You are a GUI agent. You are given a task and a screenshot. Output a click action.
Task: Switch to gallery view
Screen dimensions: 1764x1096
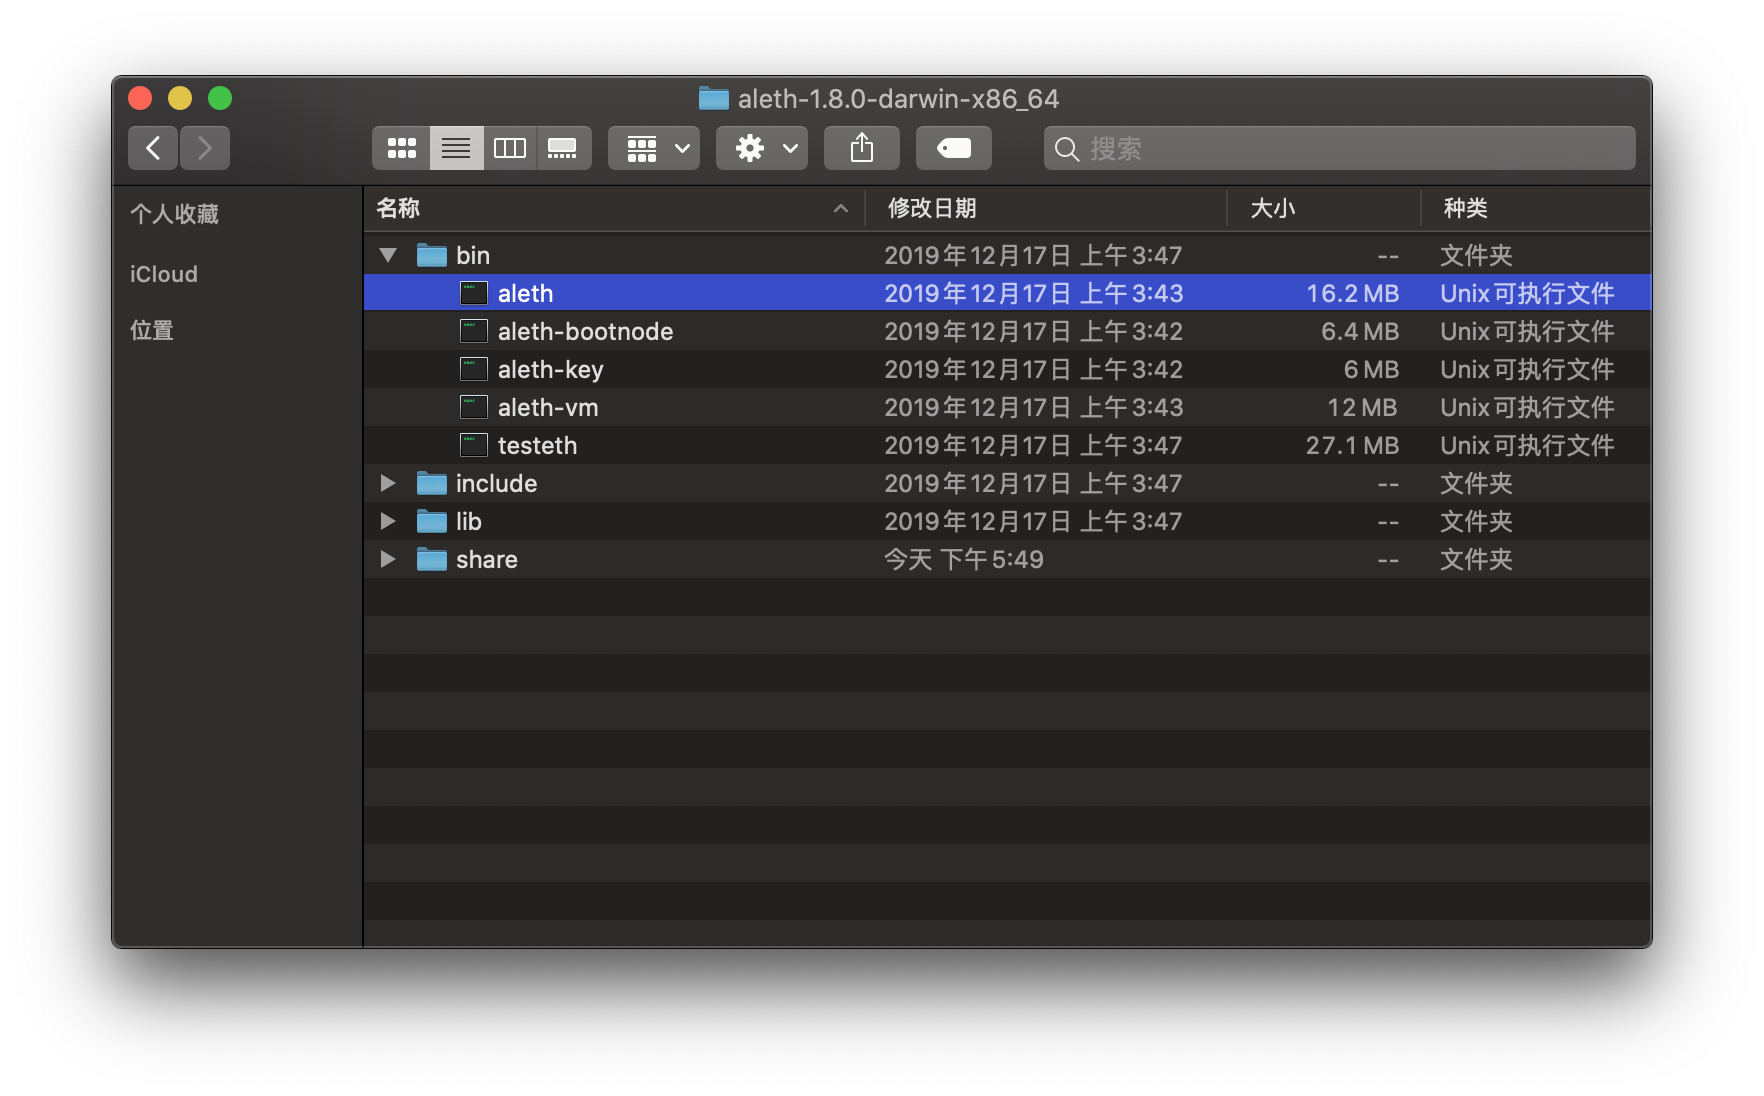[x=563, y=148]
